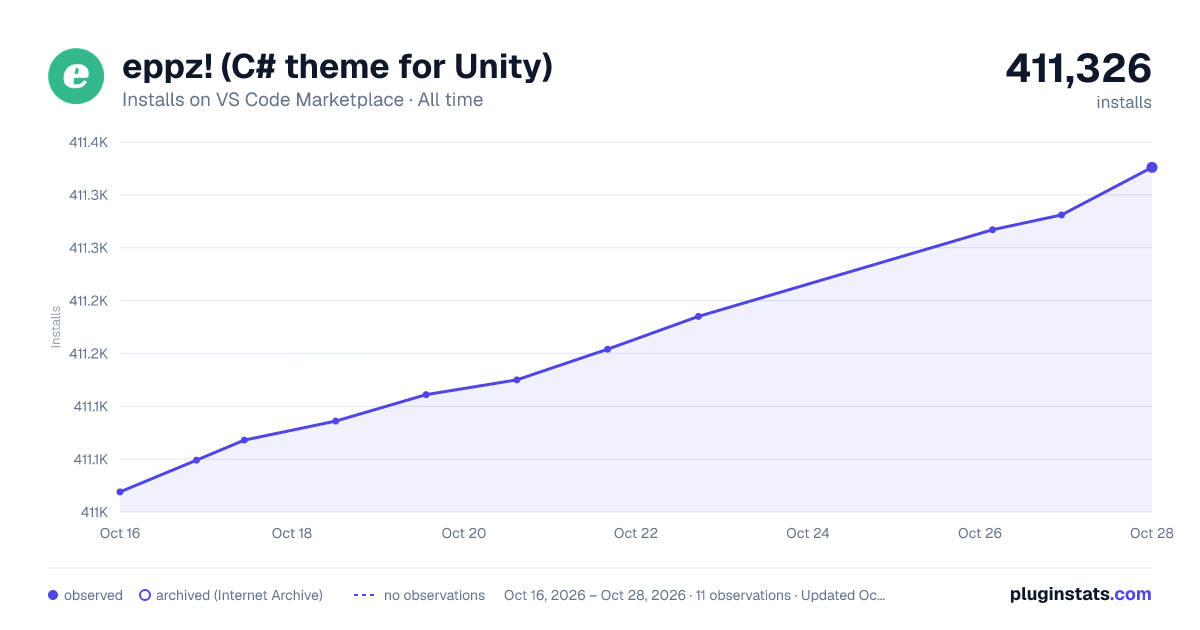1200x630 pixels.
Task: Select the data point between Oct 17 and Oct 18
Action: click(244, 440)
